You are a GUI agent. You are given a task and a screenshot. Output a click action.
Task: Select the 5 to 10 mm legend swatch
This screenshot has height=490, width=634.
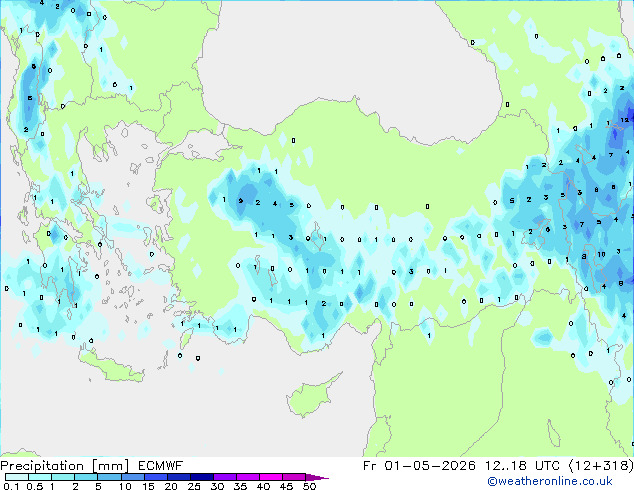coord(109,477)
